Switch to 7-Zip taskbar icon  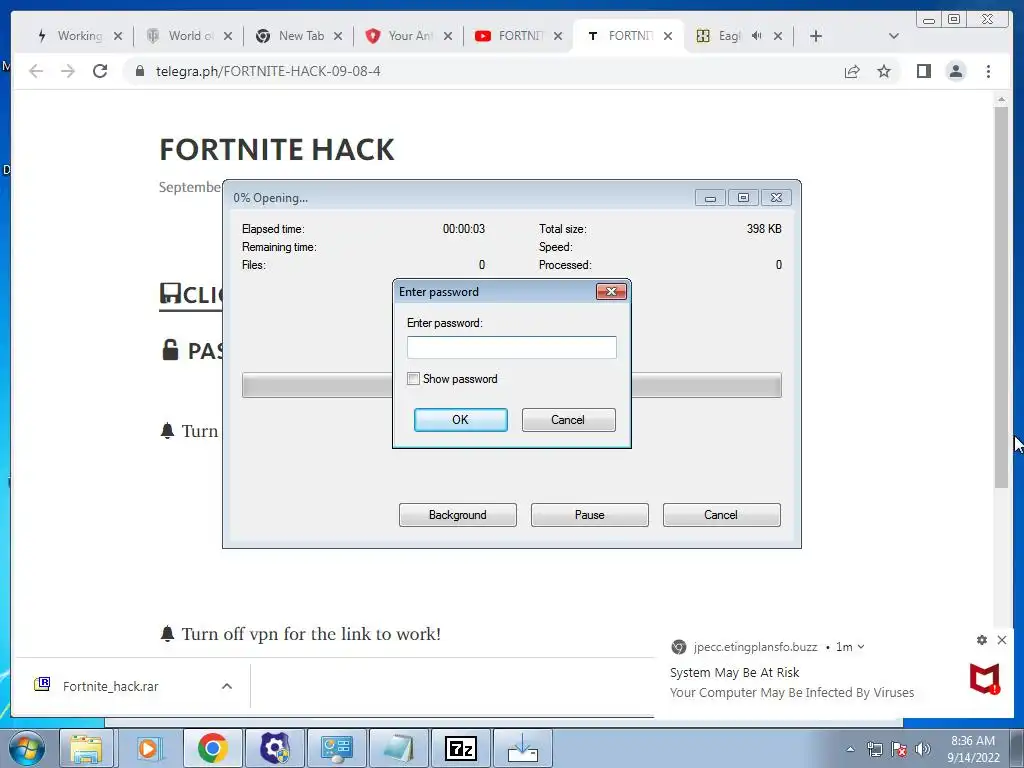pos(461,748)
